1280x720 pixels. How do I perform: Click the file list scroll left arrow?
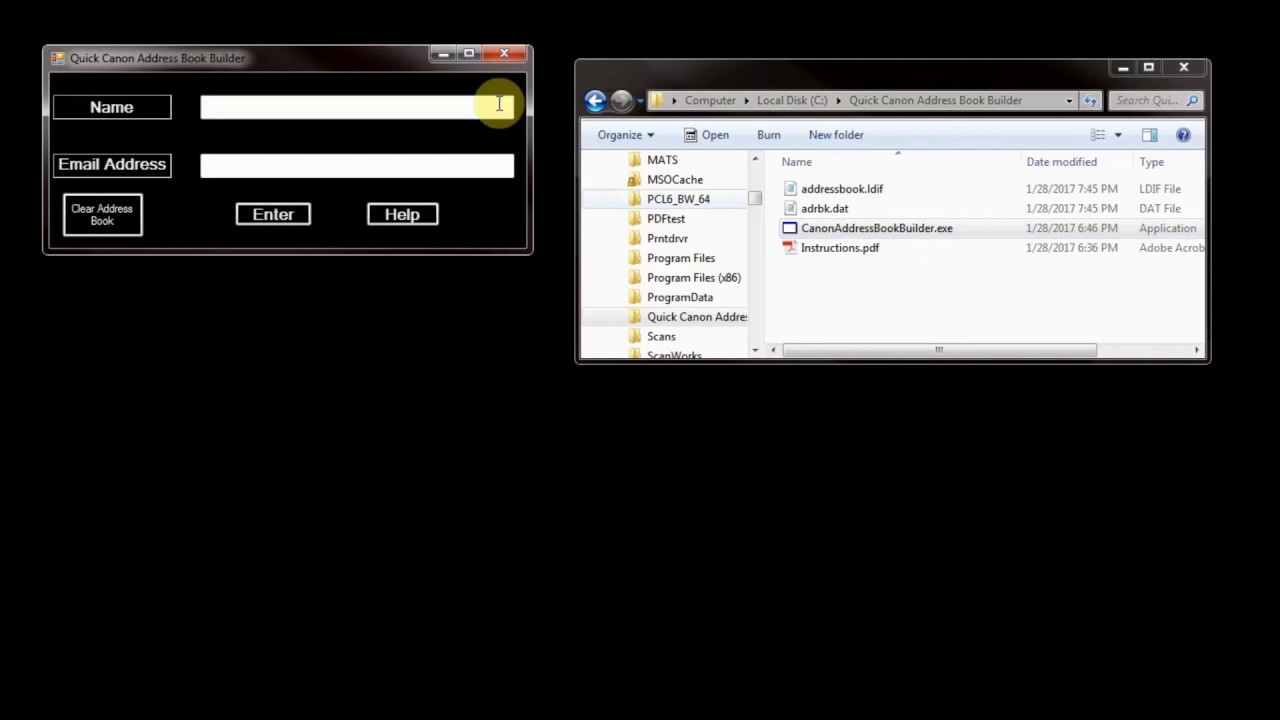[773, 350]
